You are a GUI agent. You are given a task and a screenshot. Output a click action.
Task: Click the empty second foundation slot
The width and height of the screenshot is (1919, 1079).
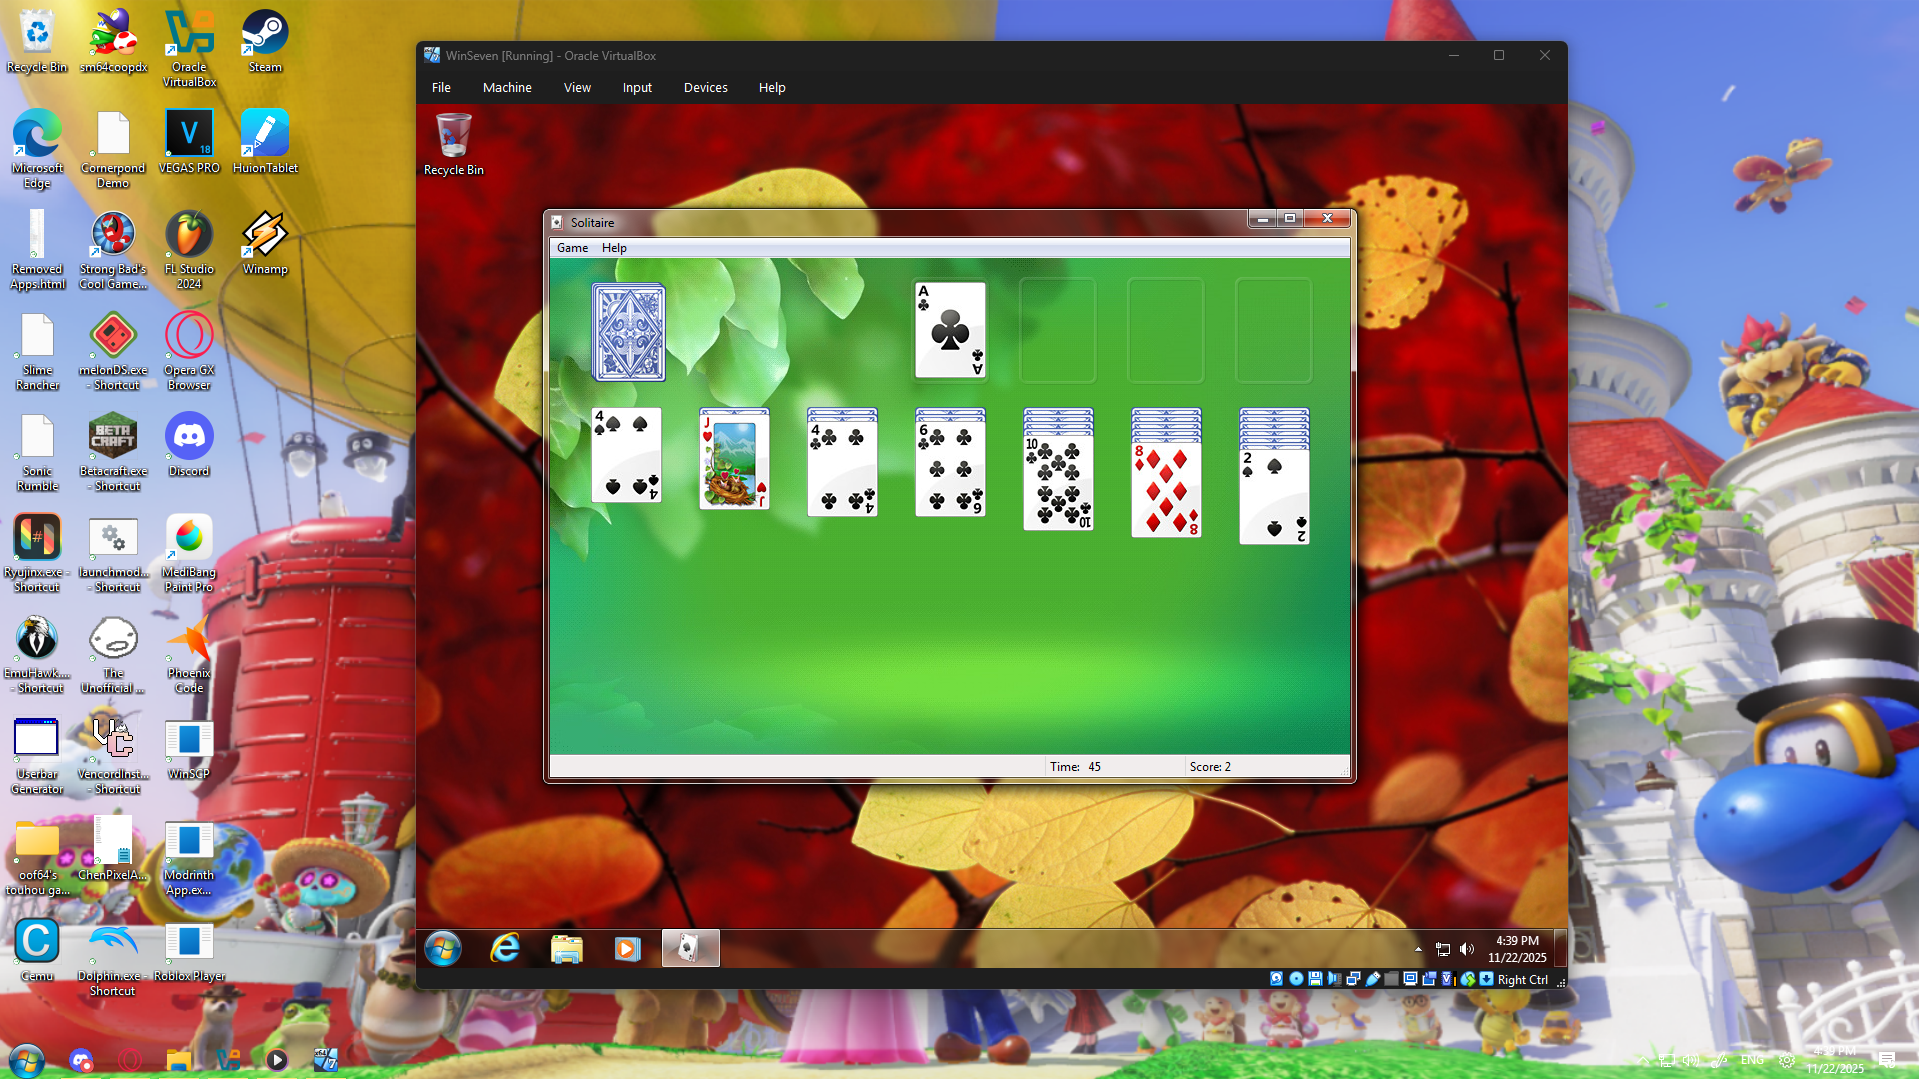1058,330
